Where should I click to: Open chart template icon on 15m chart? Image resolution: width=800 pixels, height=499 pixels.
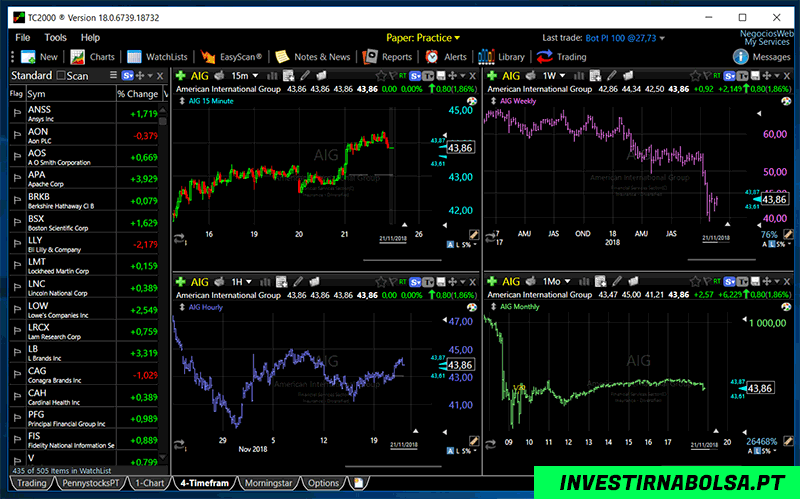click(288, 76)
